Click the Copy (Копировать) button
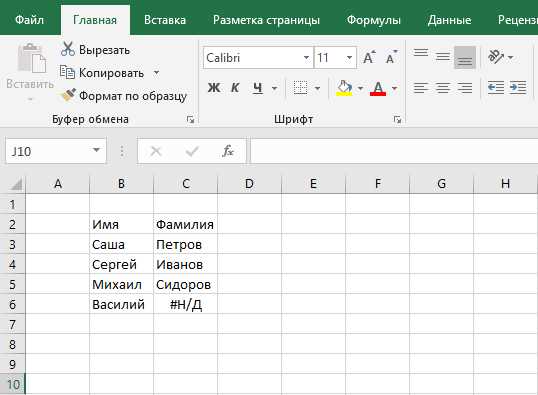 pyautogui.click(x=102, y=73)
